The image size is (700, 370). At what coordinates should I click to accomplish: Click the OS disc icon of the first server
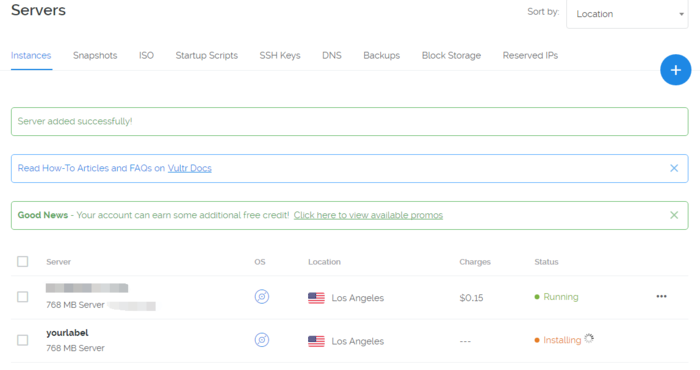click(262, 296)
